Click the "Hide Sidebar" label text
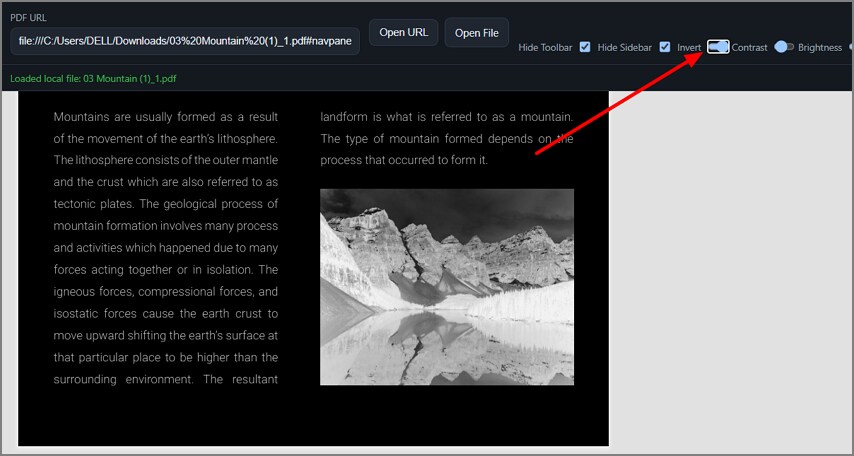The image size is (854, 456). click(x=625, y=47)
